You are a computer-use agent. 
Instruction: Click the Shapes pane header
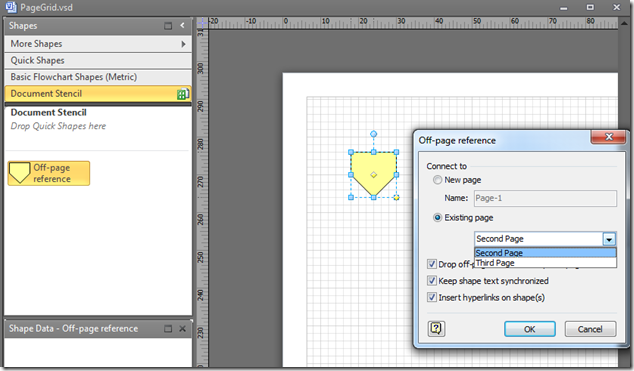click(98, 26)
